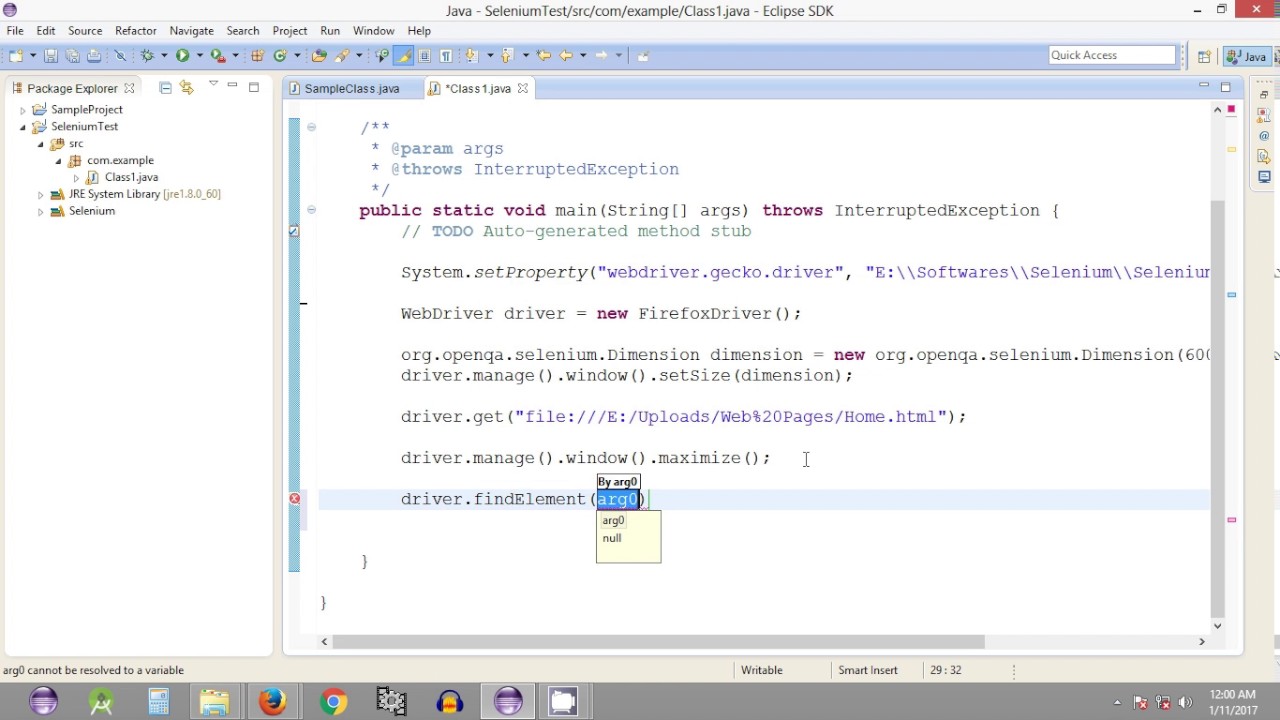1280x720 pixels.
Task: Open the Window menu
Action: (374, 31)
